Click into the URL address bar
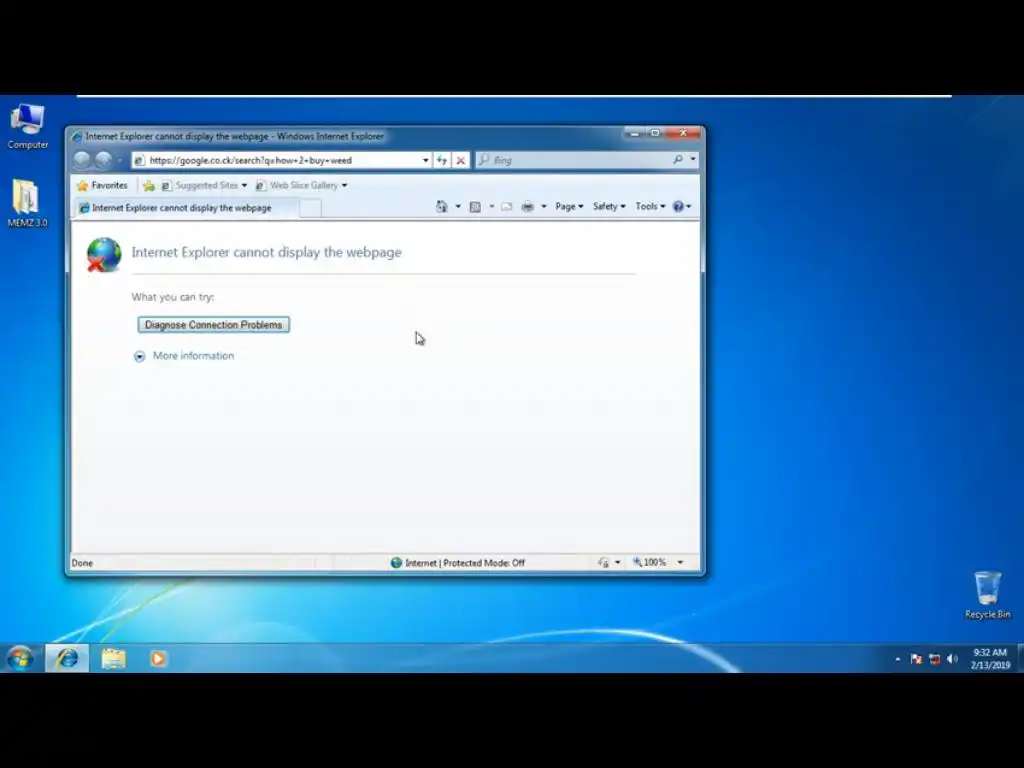1024x768 pixels. coord(281,160)
